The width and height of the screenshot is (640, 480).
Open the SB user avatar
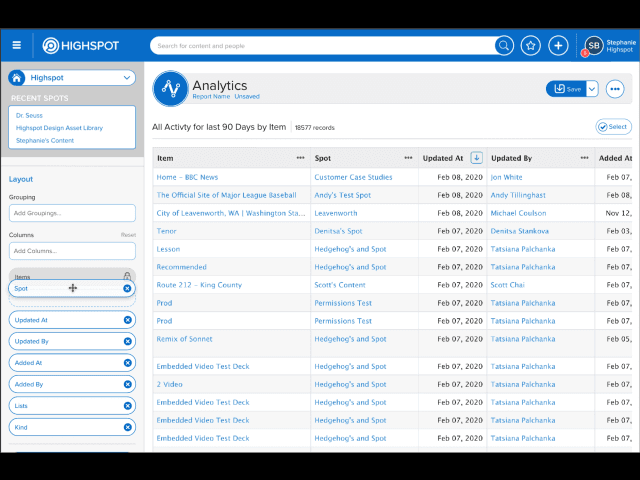click(594, 45)
